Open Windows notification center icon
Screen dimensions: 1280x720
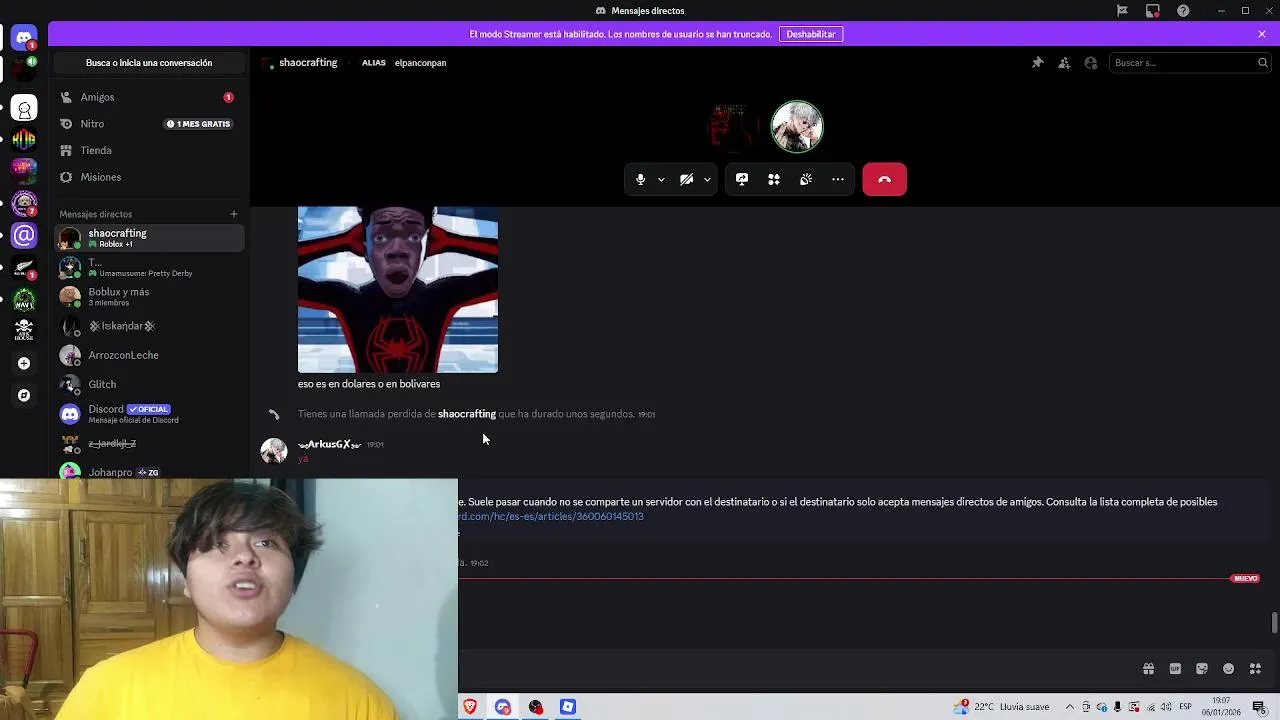point(1259,707)
